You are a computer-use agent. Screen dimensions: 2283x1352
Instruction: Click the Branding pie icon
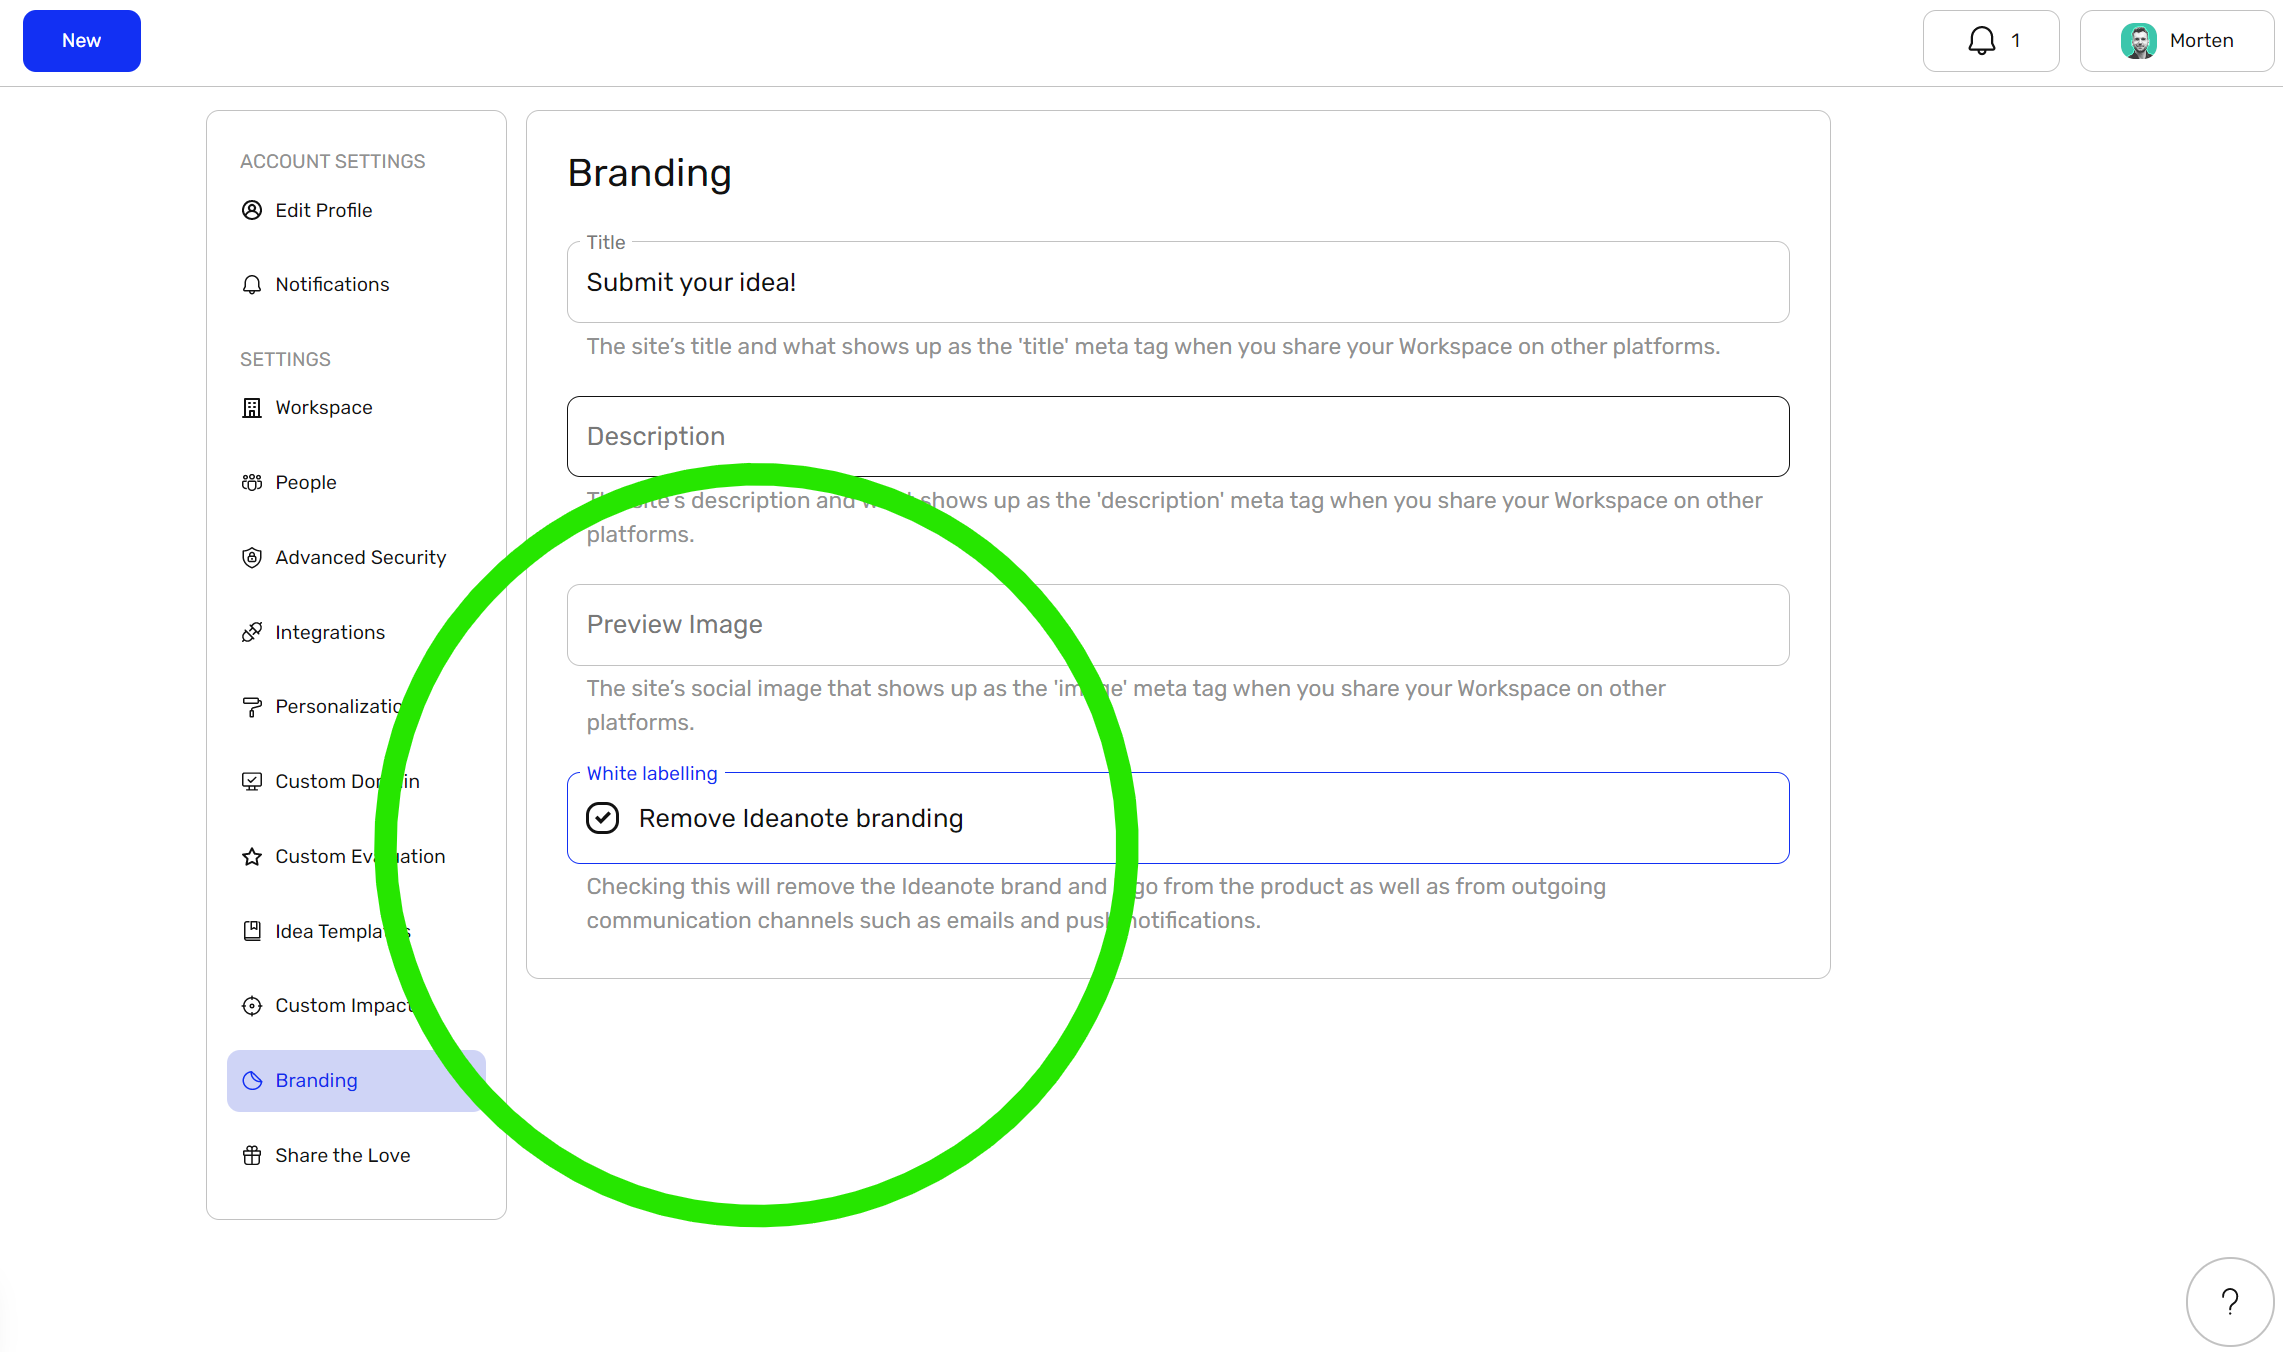[252, 1081]
